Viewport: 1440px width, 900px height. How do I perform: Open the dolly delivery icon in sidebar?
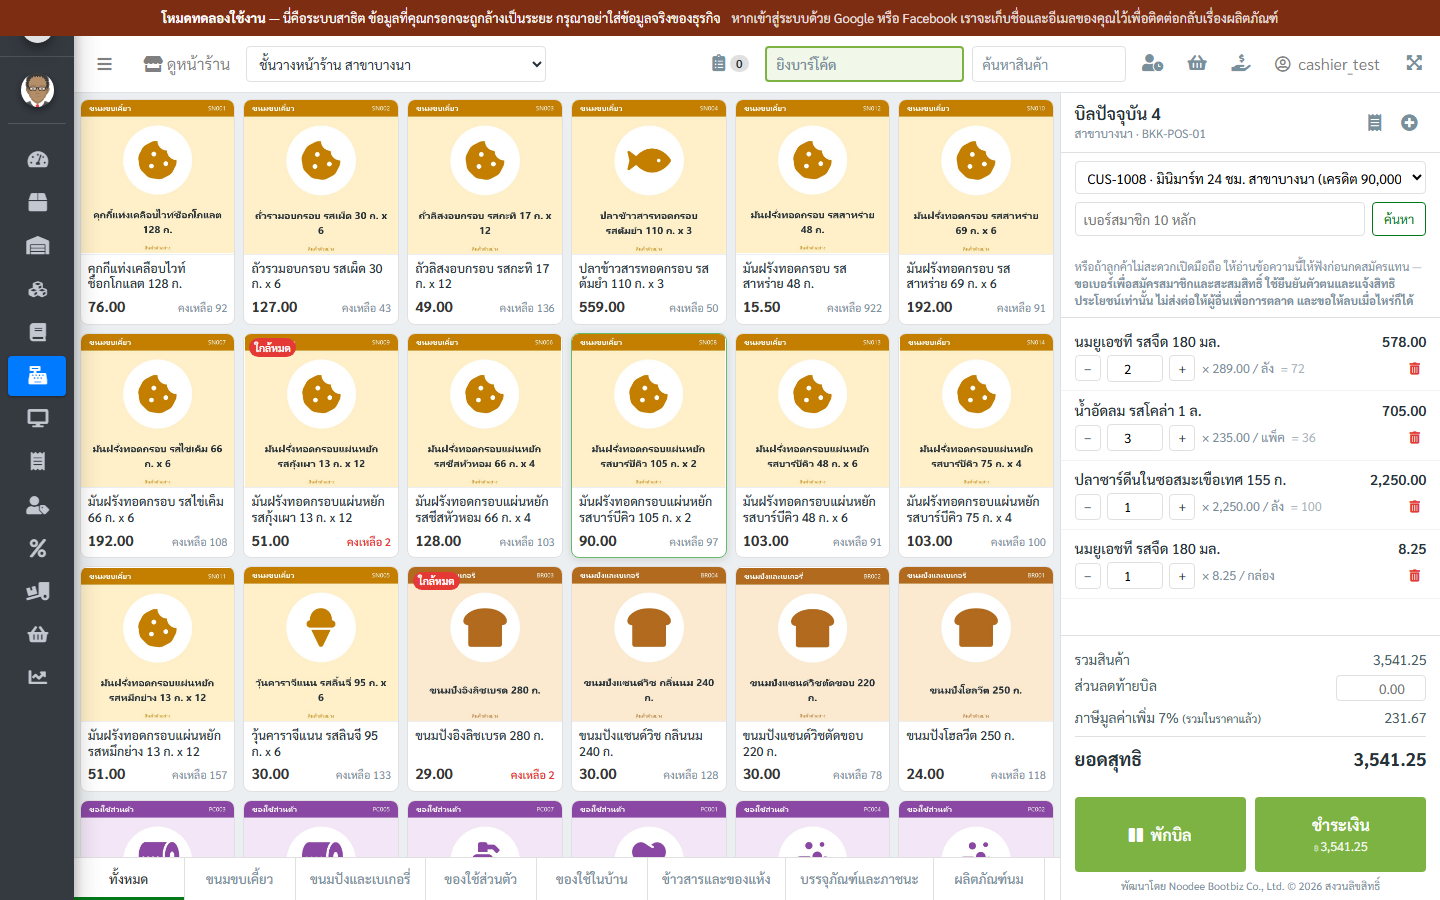click(37, 590)
